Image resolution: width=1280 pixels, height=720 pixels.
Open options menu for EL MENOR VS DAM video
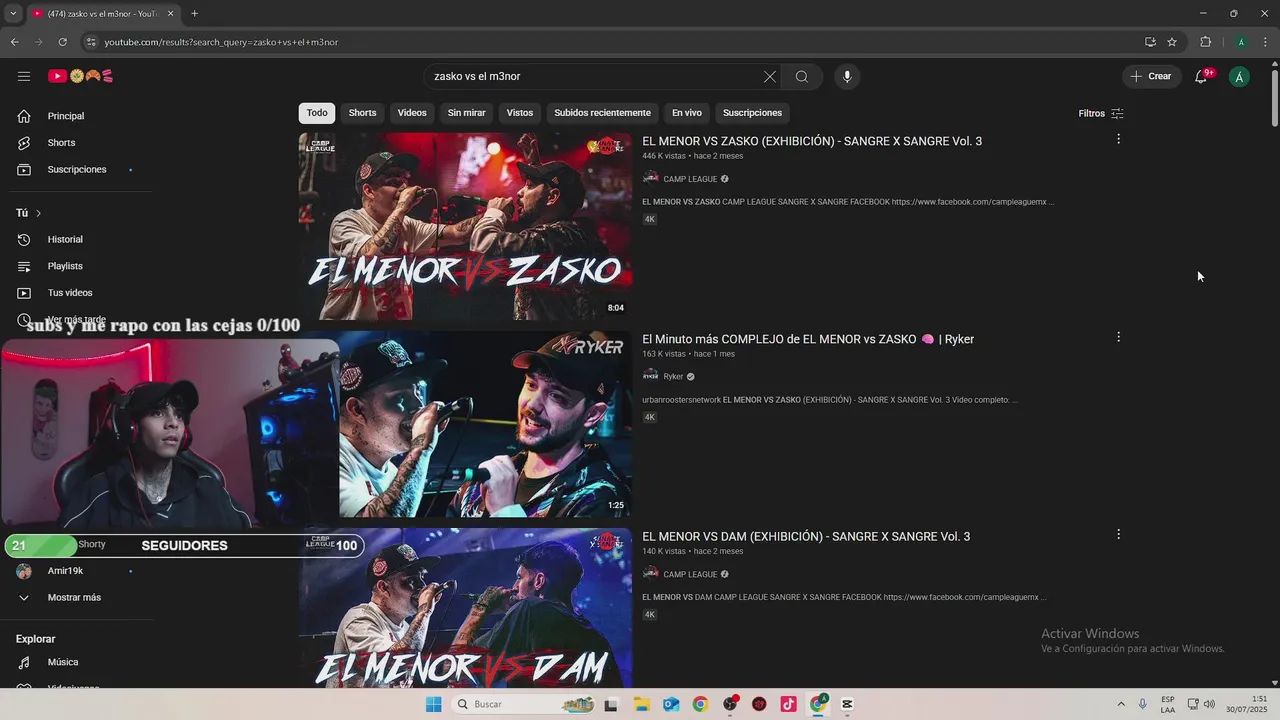1118,535
